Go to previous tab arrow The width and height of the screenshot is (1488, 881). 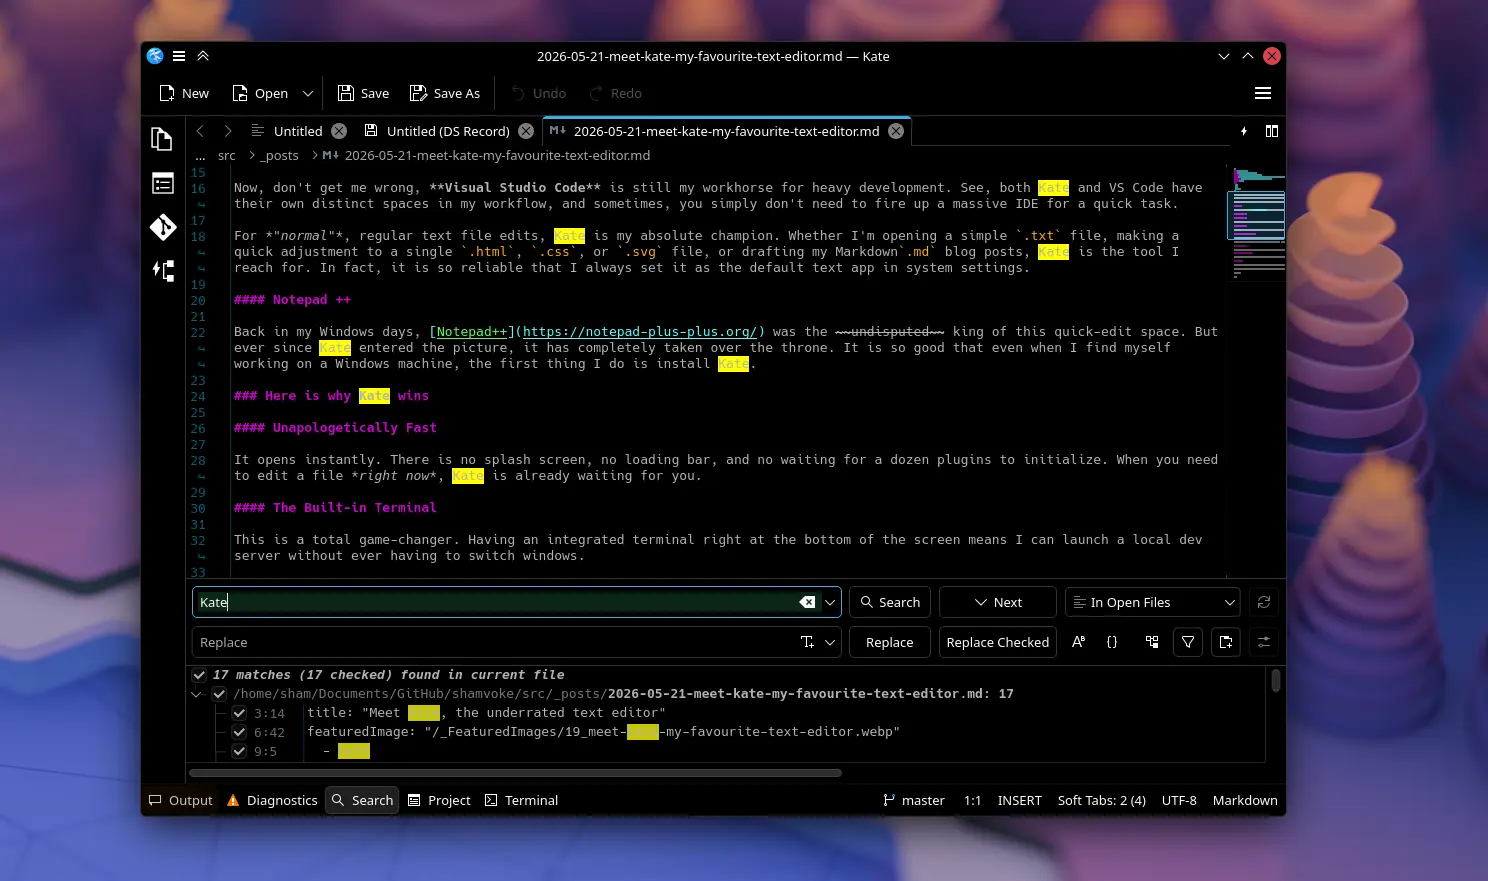[x=200, y=131]
